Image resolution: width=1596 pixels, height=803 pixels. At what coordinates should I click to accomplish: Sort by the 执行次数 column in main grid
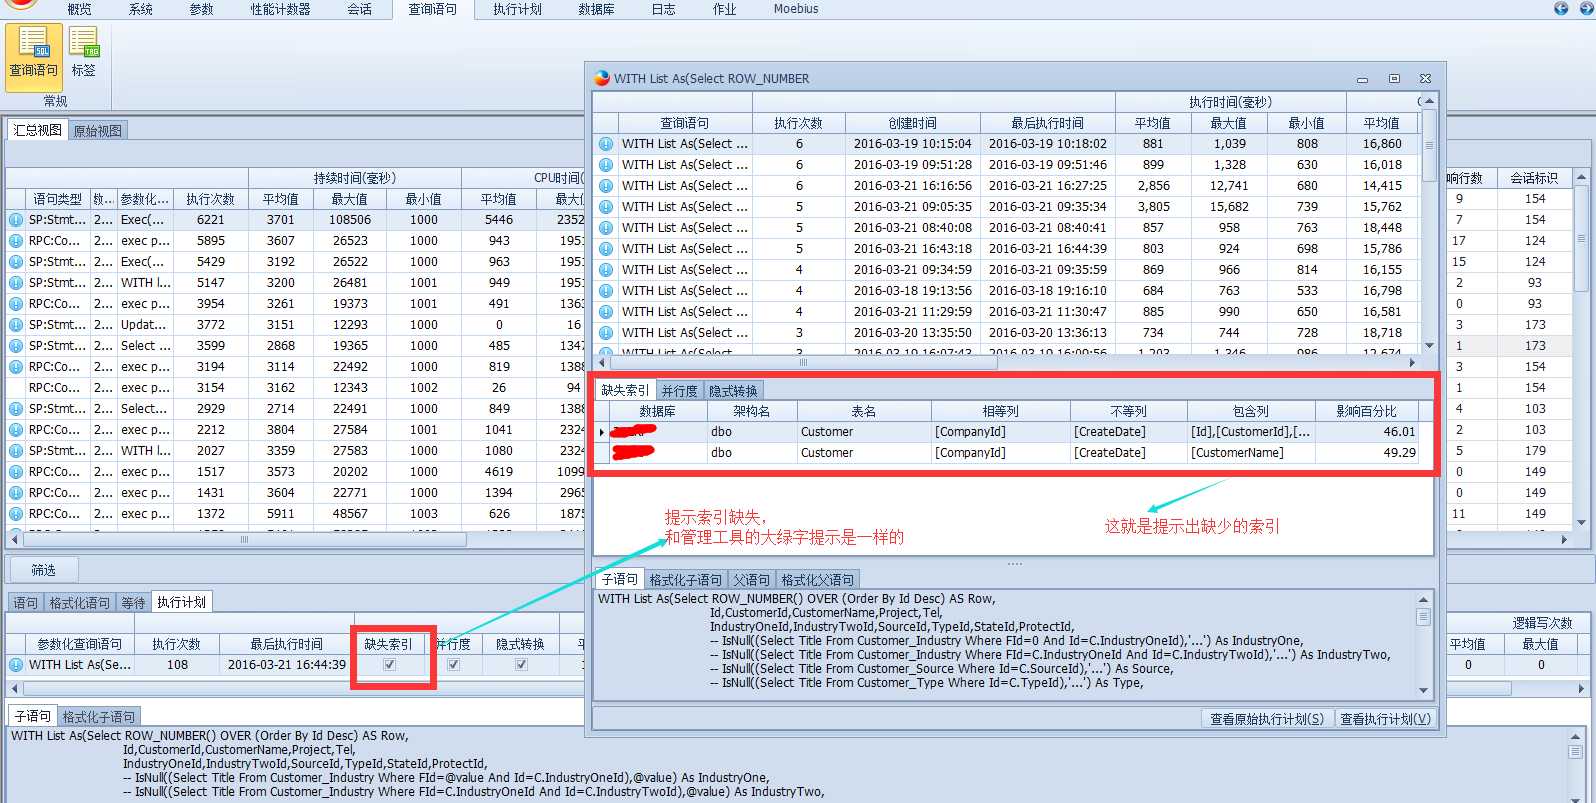pos(211,199)
